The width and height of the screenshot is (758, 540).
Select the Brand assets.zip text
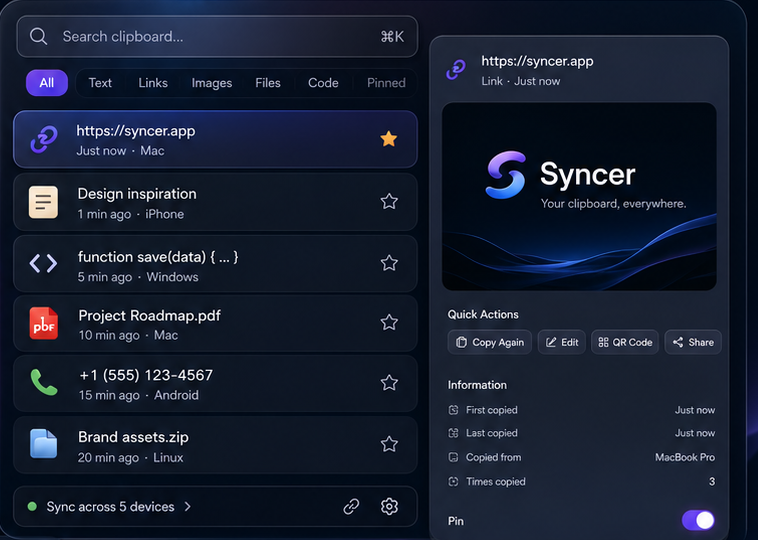click(133, 437)
